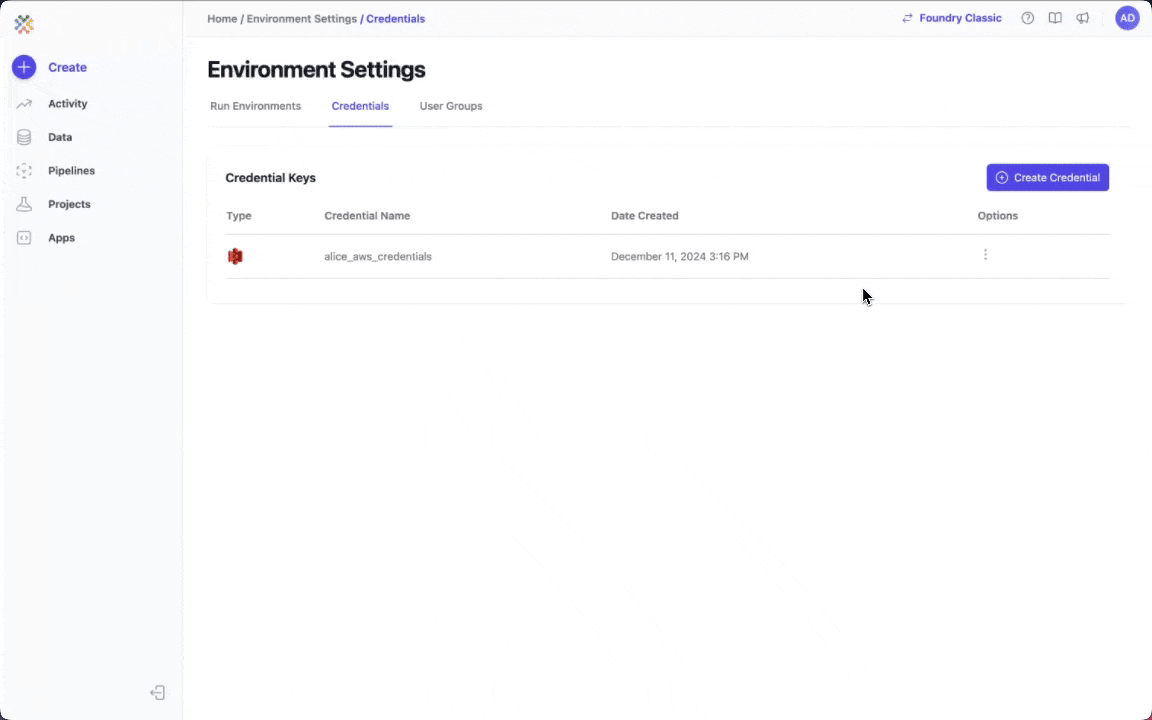The width and height of the screenshot is (1152, 720).
Task: Open Activity from the sidebar
Action: tap(67, 104)
